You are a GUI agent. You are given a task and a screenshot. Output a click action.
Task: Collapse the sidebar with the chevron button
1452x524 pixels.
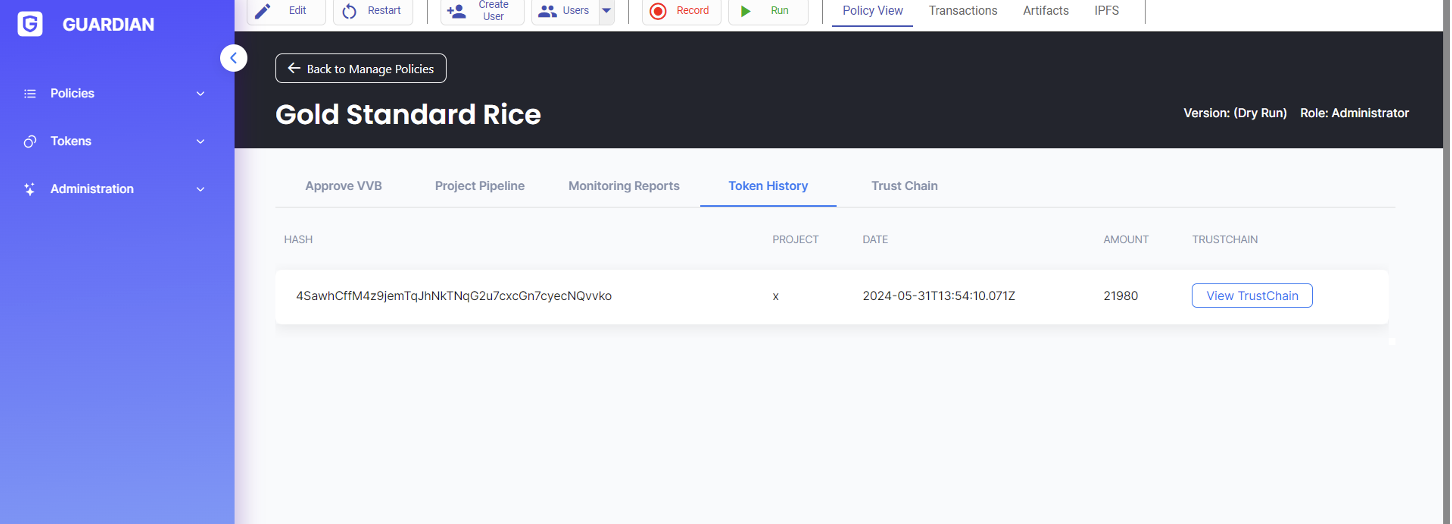[233, 58]
